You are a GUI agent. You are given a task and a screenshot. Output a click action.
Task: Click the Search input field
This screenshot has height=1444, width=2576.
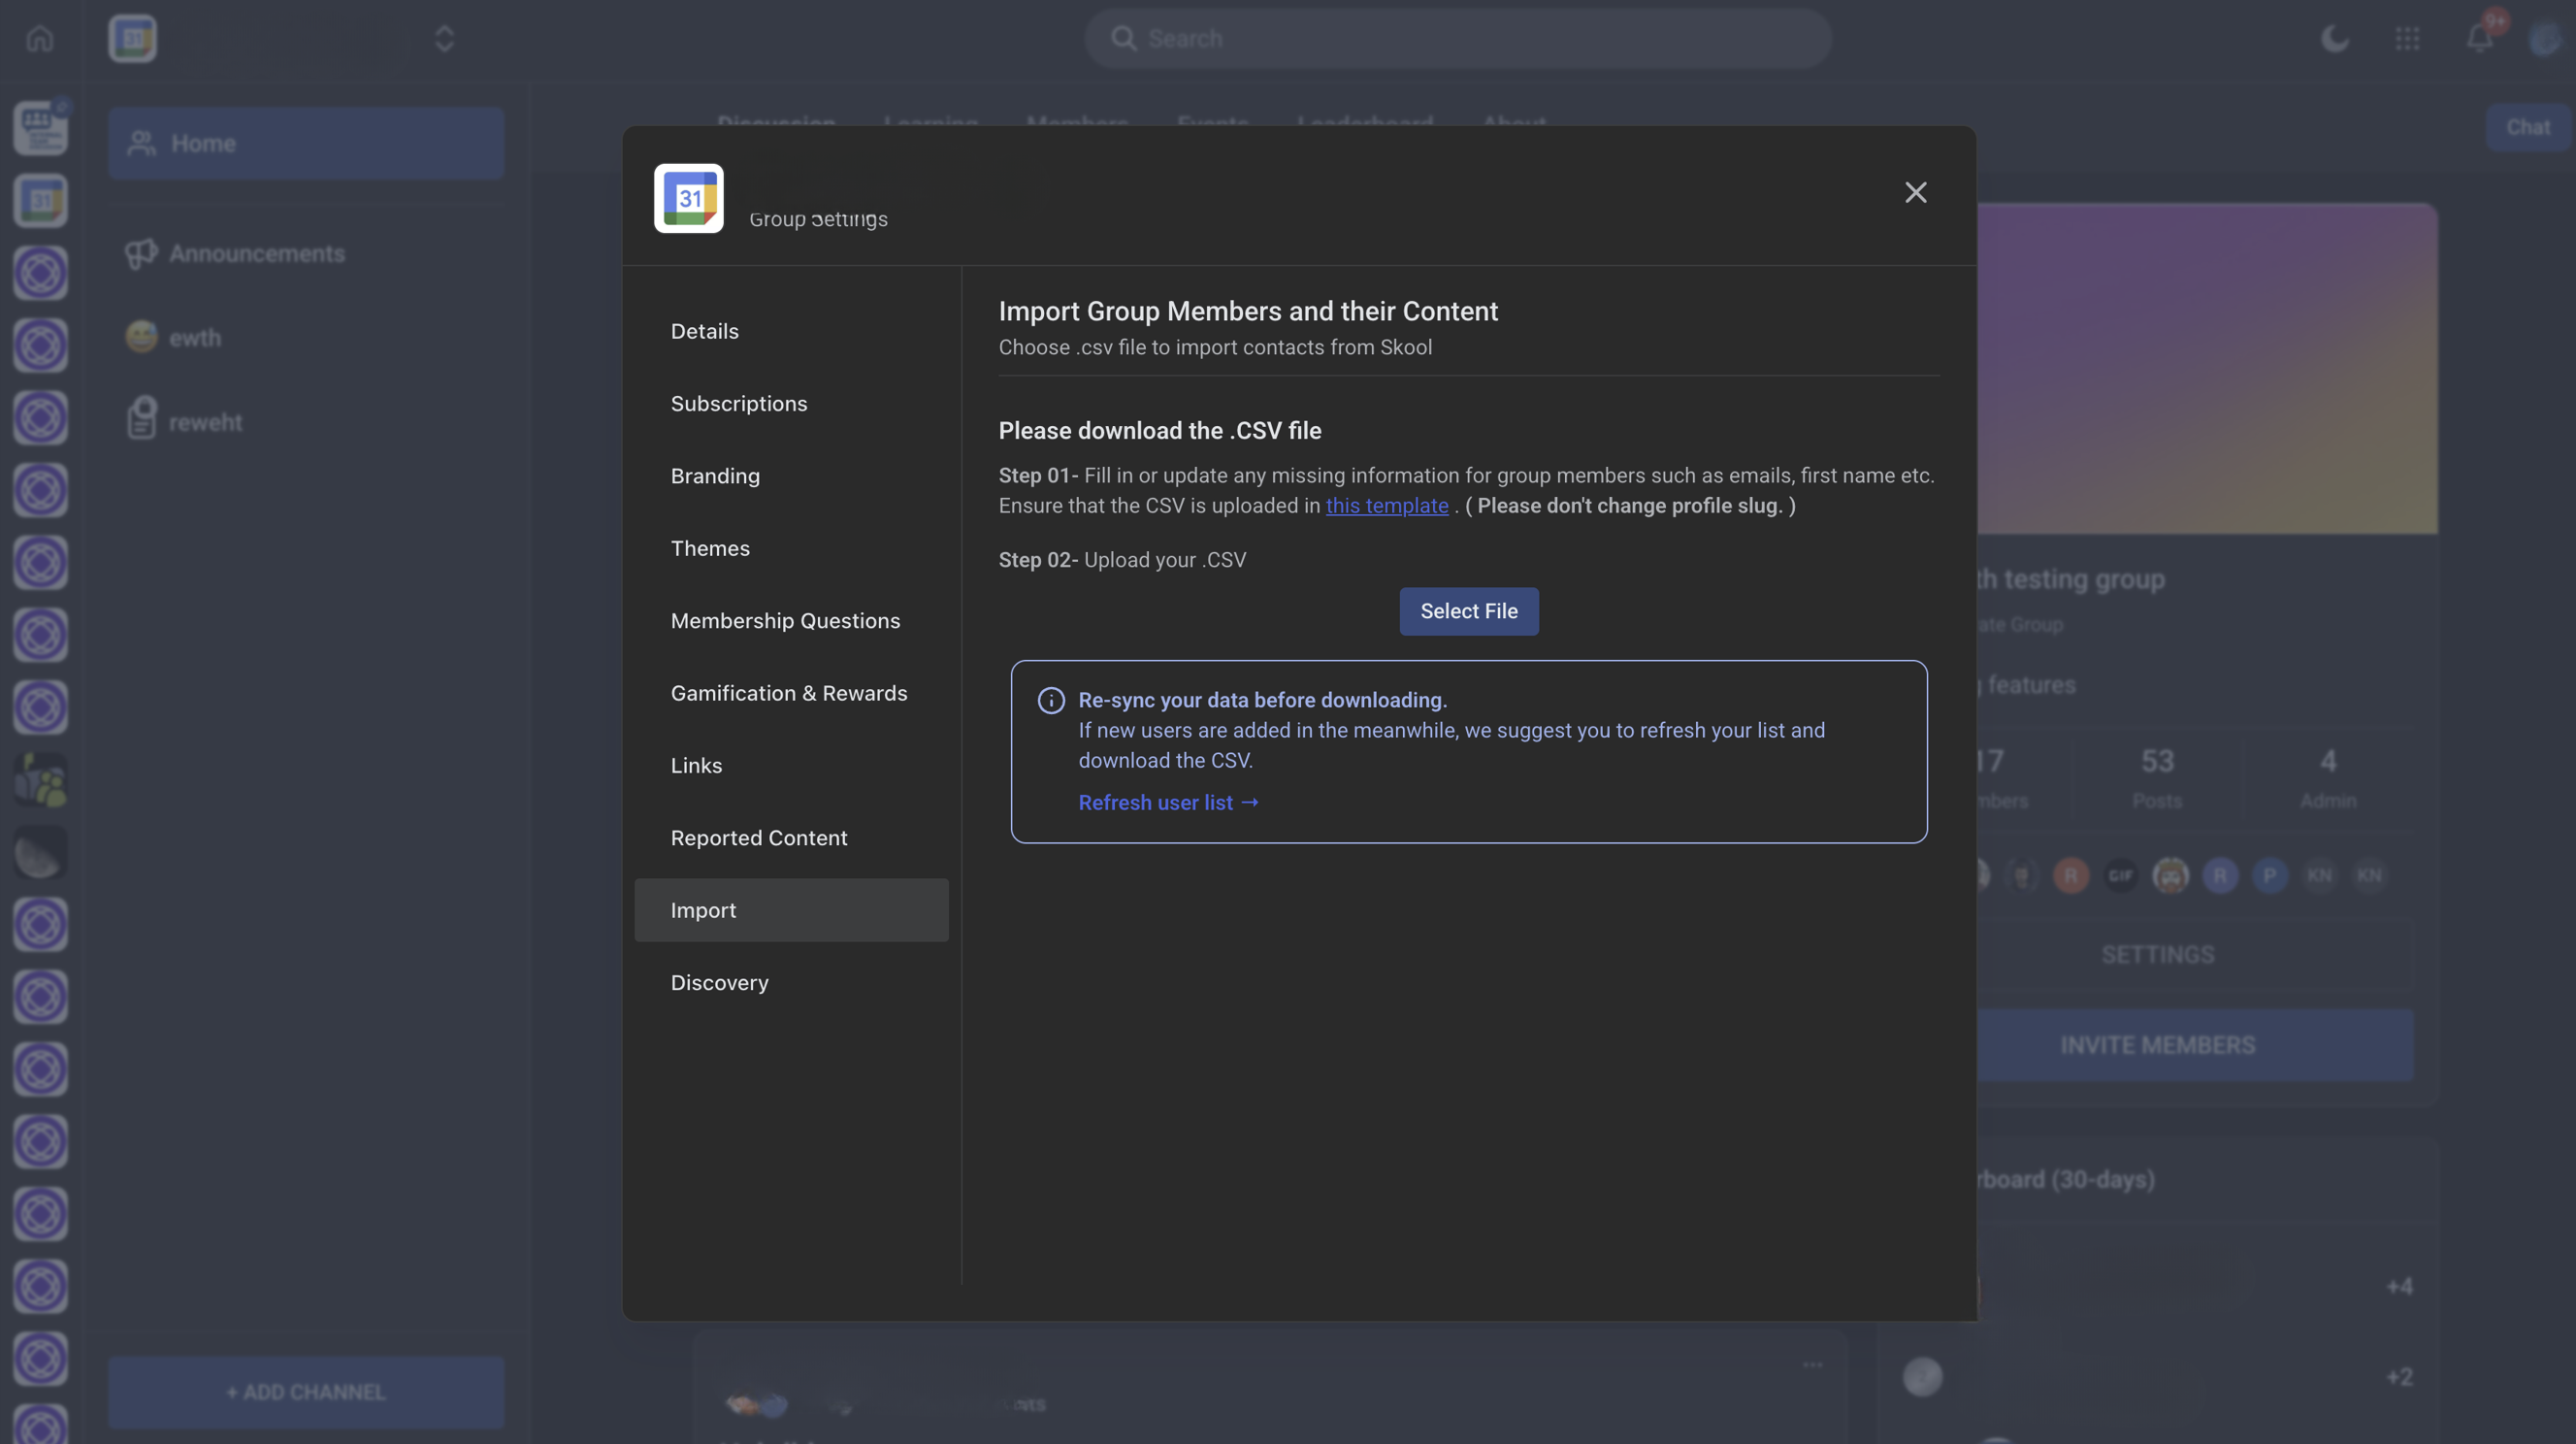(x=1458, y=39)
